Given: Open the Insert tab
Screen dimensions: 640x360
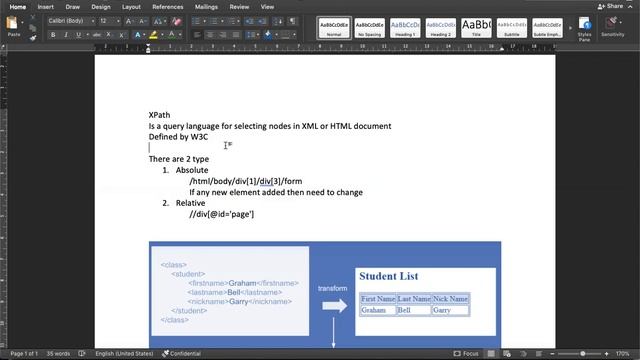Looking at the screenshot, I should 45,7.
